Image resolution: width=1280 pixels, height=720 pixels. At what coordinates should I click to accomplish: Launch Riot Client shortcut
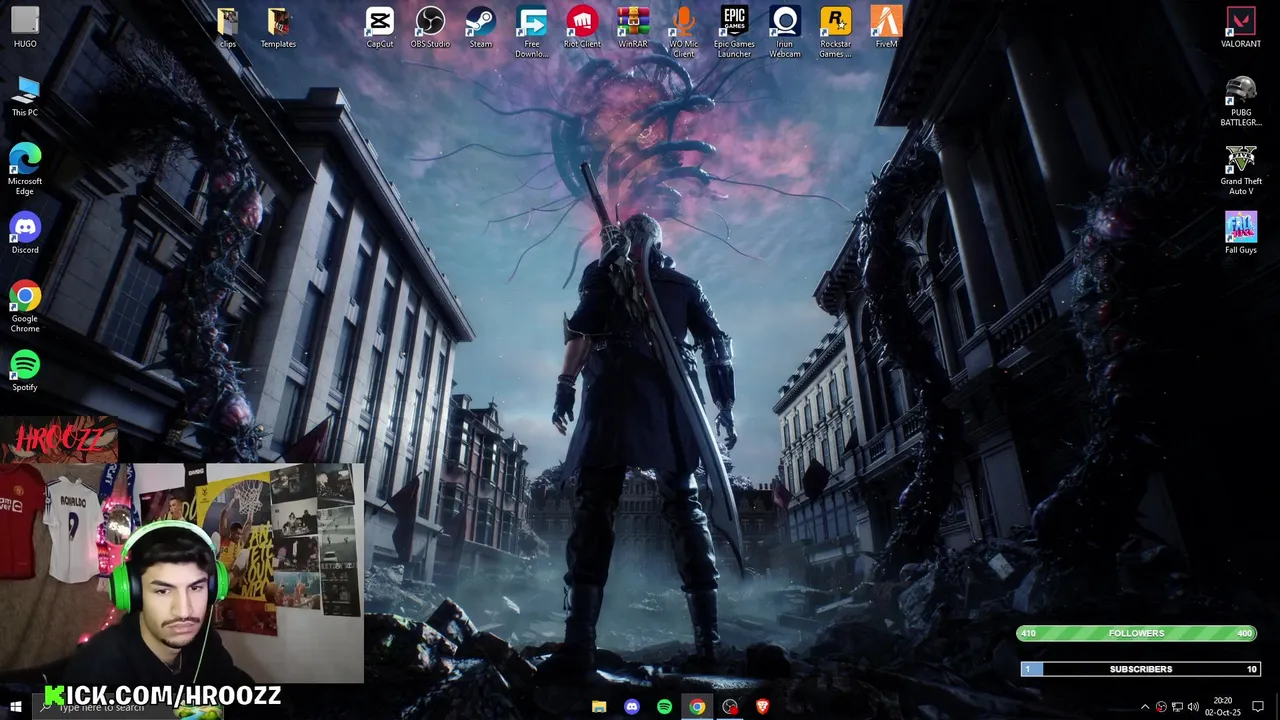click(x=582, y=28)
